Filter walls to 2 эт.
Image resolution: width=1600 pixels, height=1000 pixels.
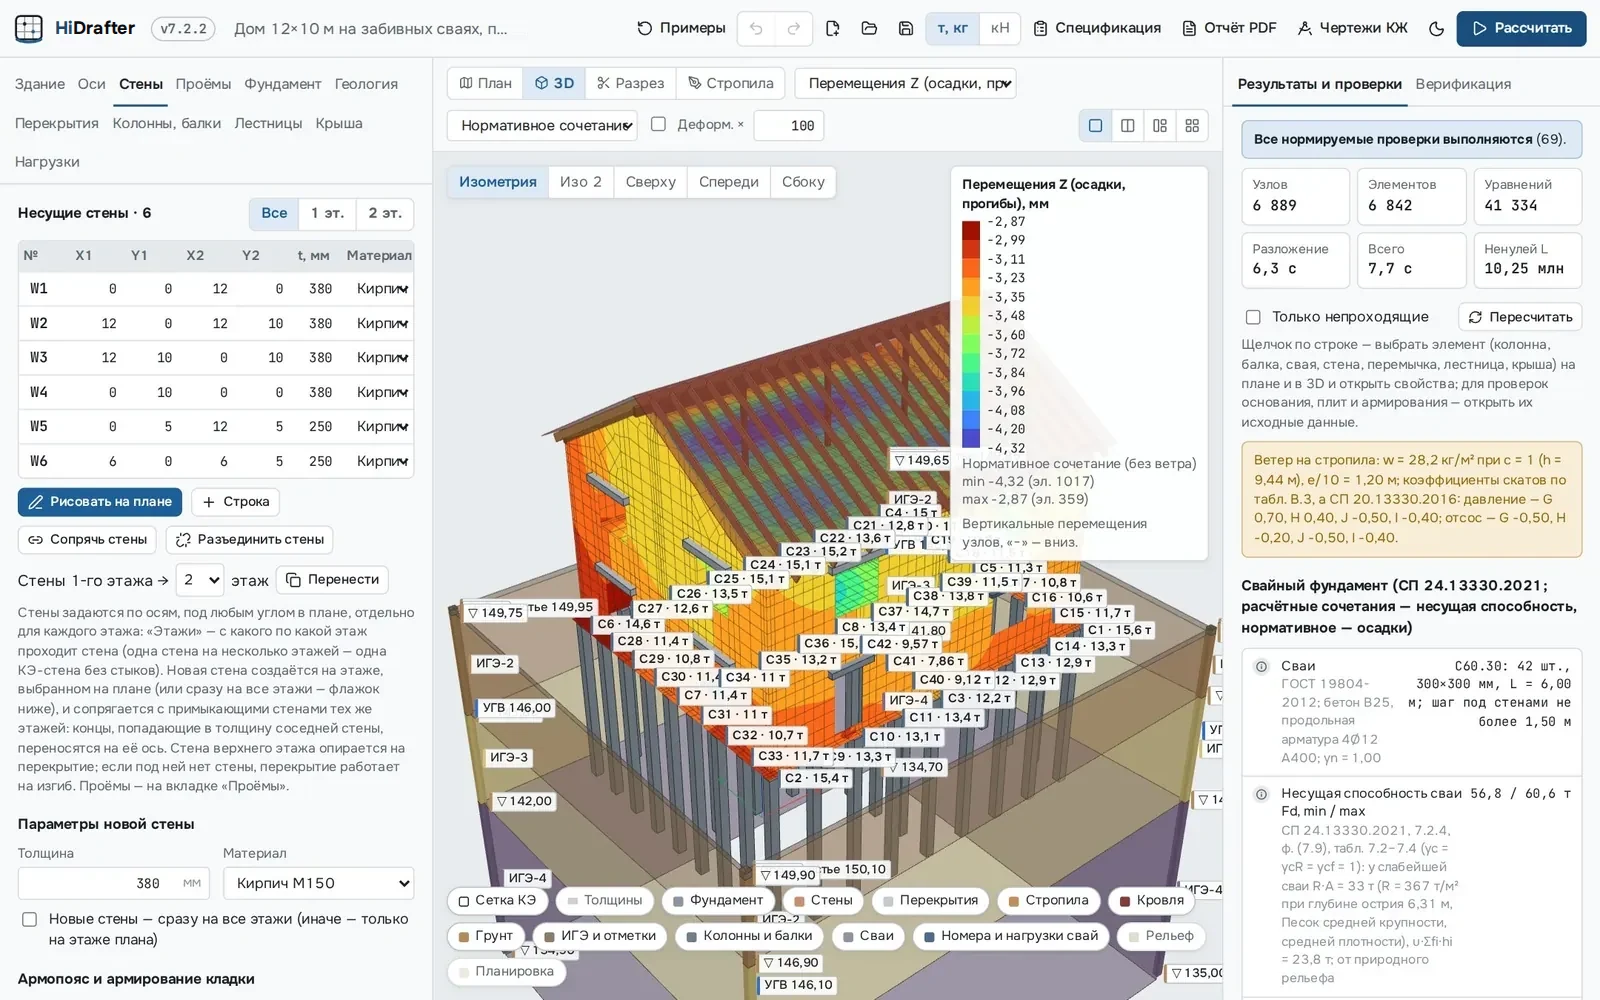pos(385,213)
